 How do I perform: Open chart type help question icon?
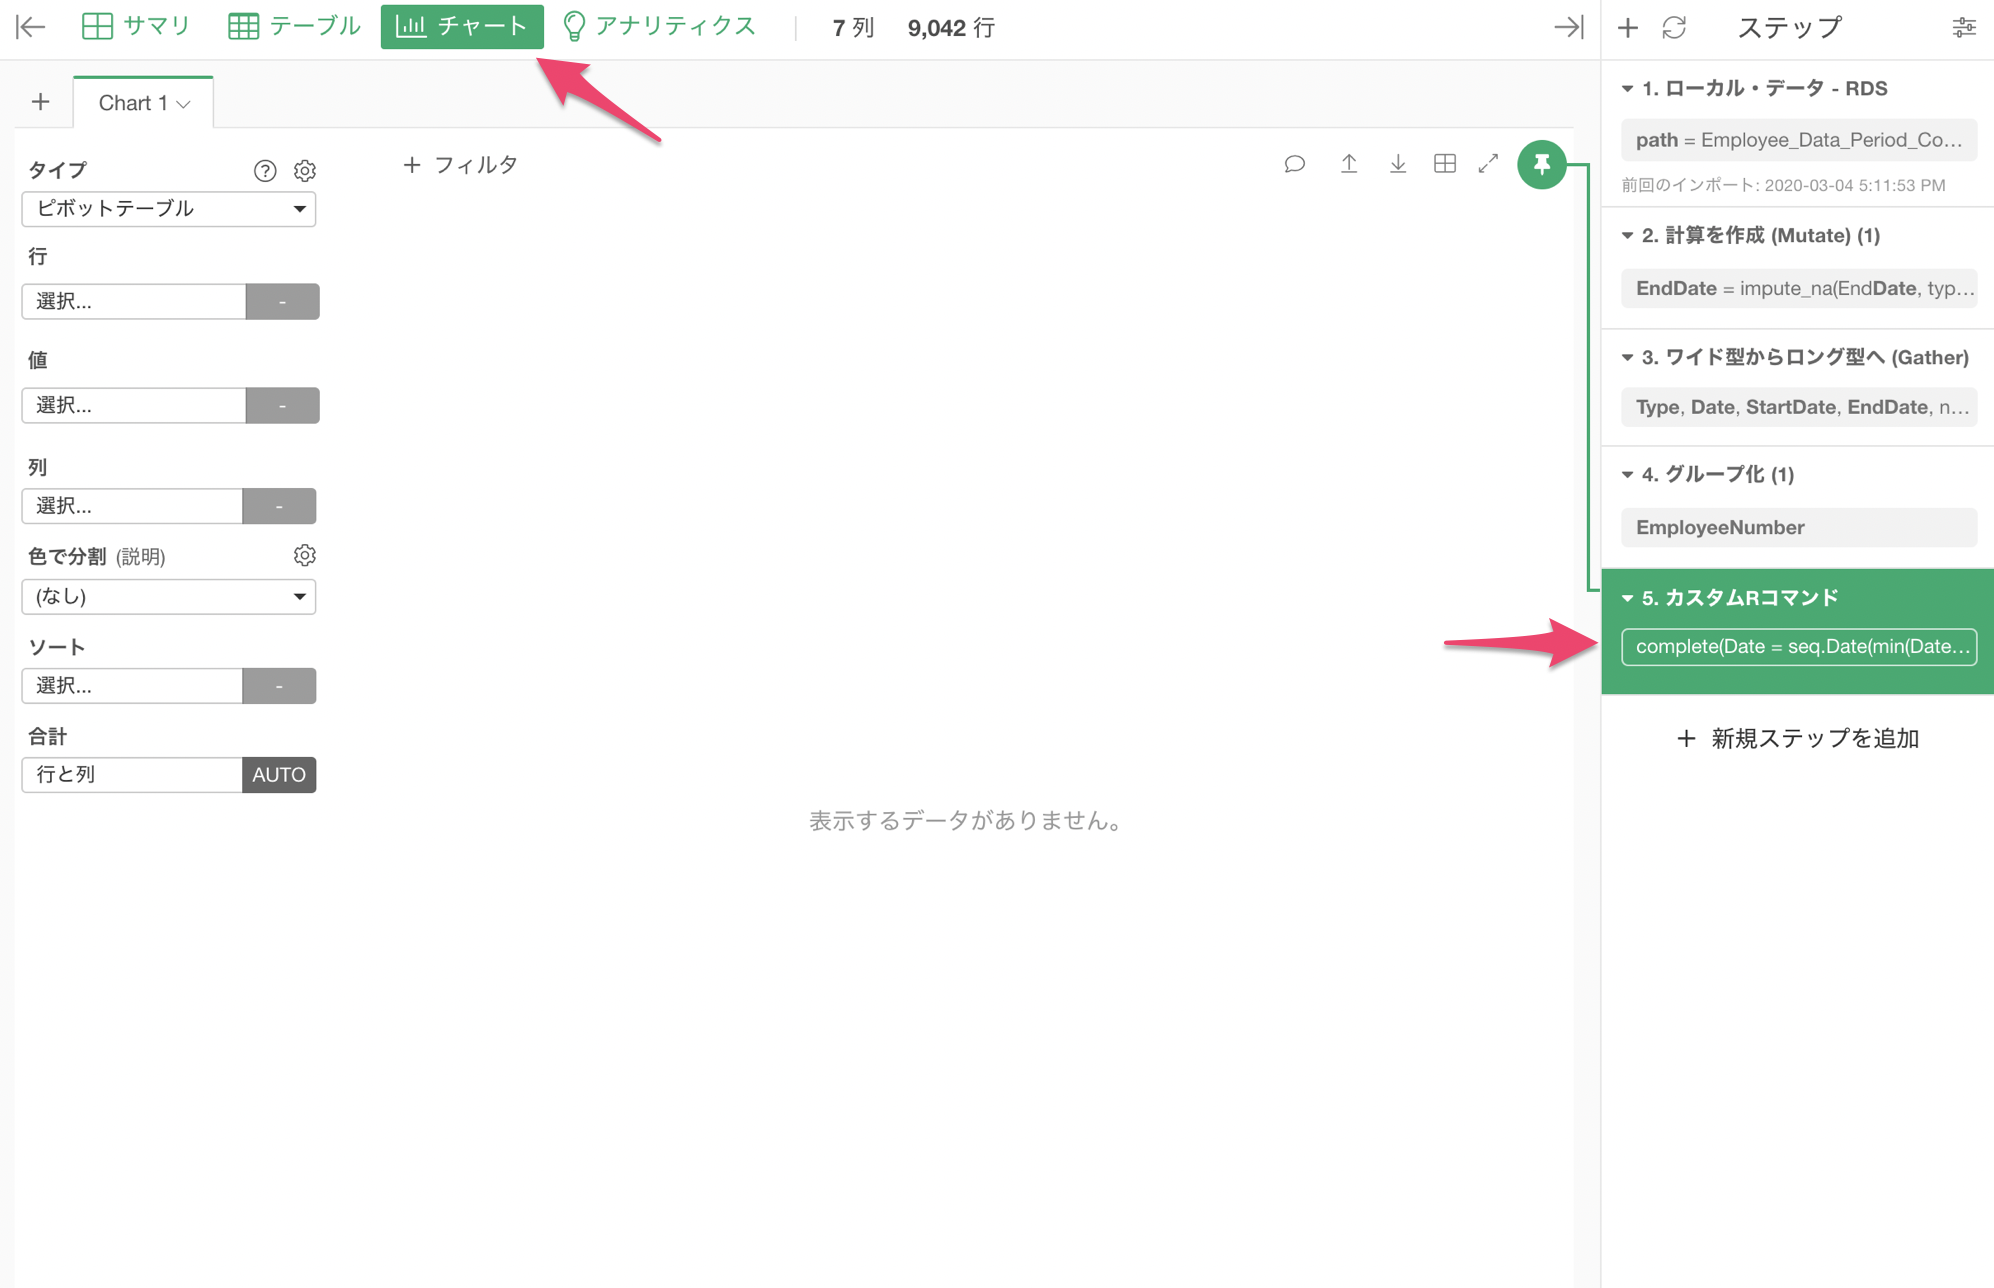click(264, 171)
